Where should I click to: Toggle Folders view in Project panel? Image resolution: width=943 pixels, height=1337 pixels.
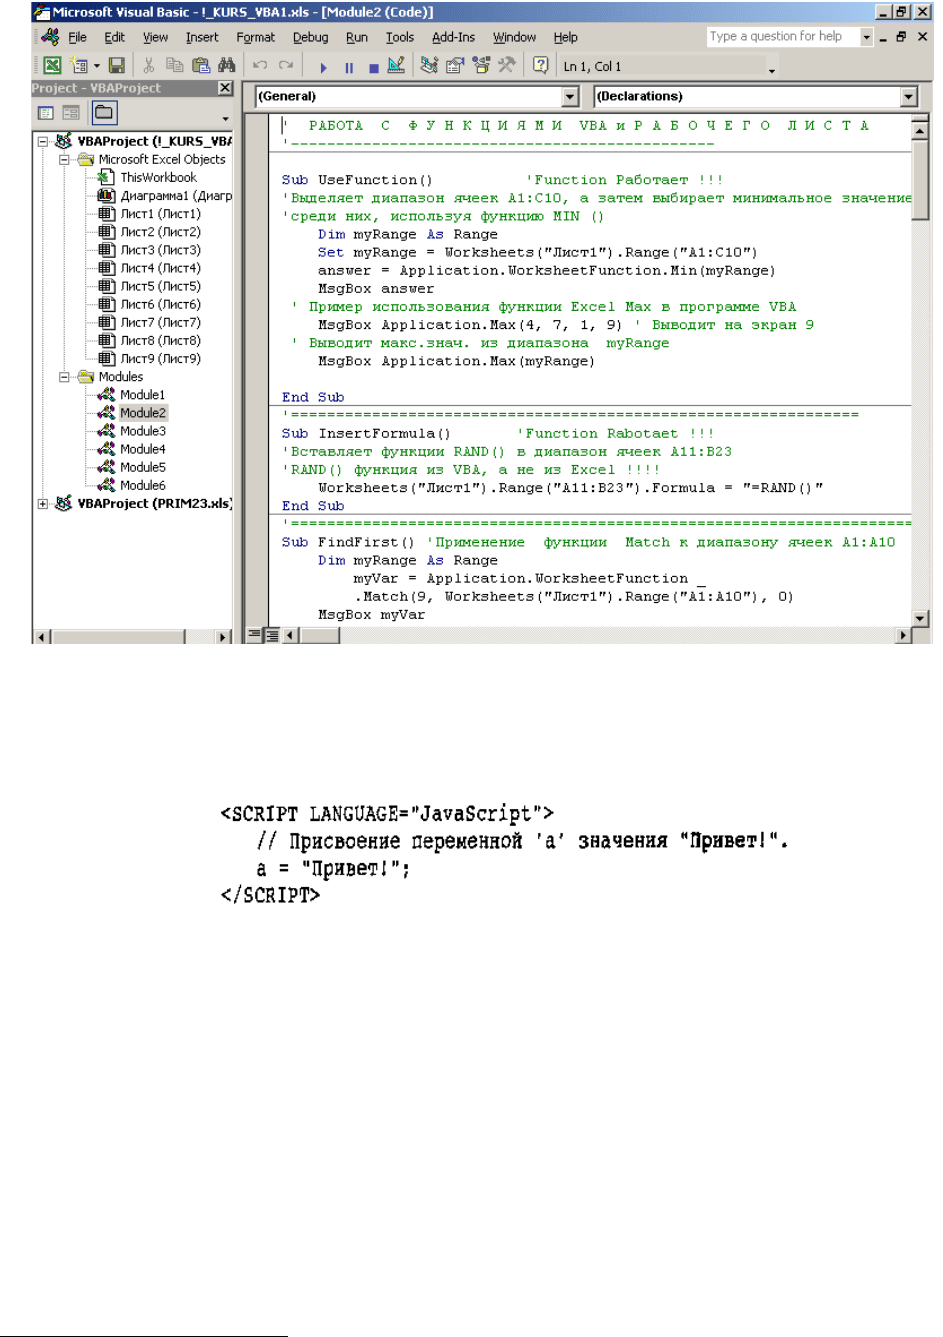104,113
